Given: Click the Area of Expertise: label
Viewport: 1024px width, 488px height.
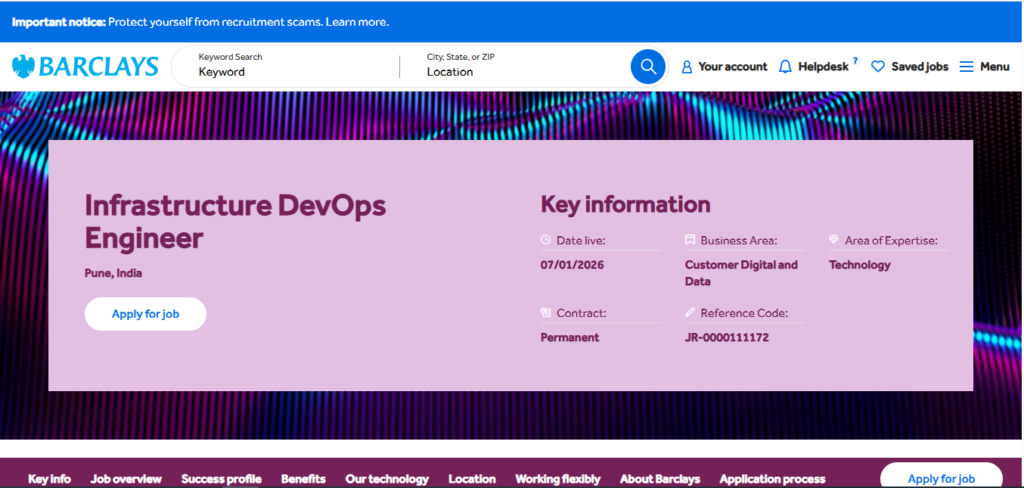Looking at the screenshot, I should point(891,240).
